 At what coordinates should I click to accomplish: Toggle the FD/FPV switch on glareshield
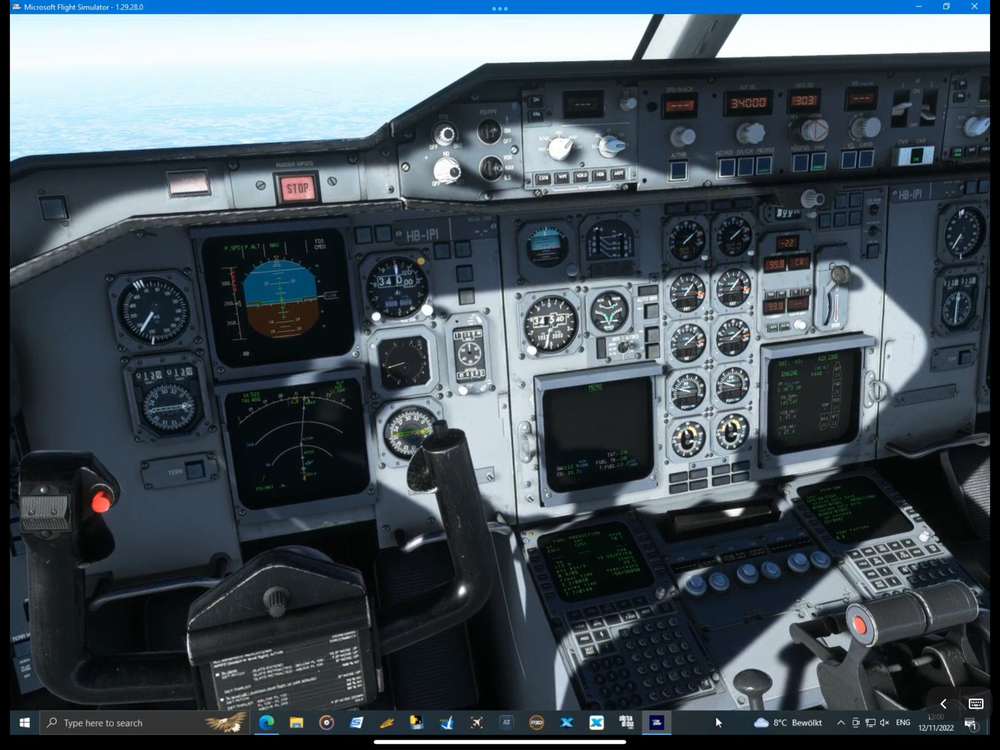click(x=489, y=131)
